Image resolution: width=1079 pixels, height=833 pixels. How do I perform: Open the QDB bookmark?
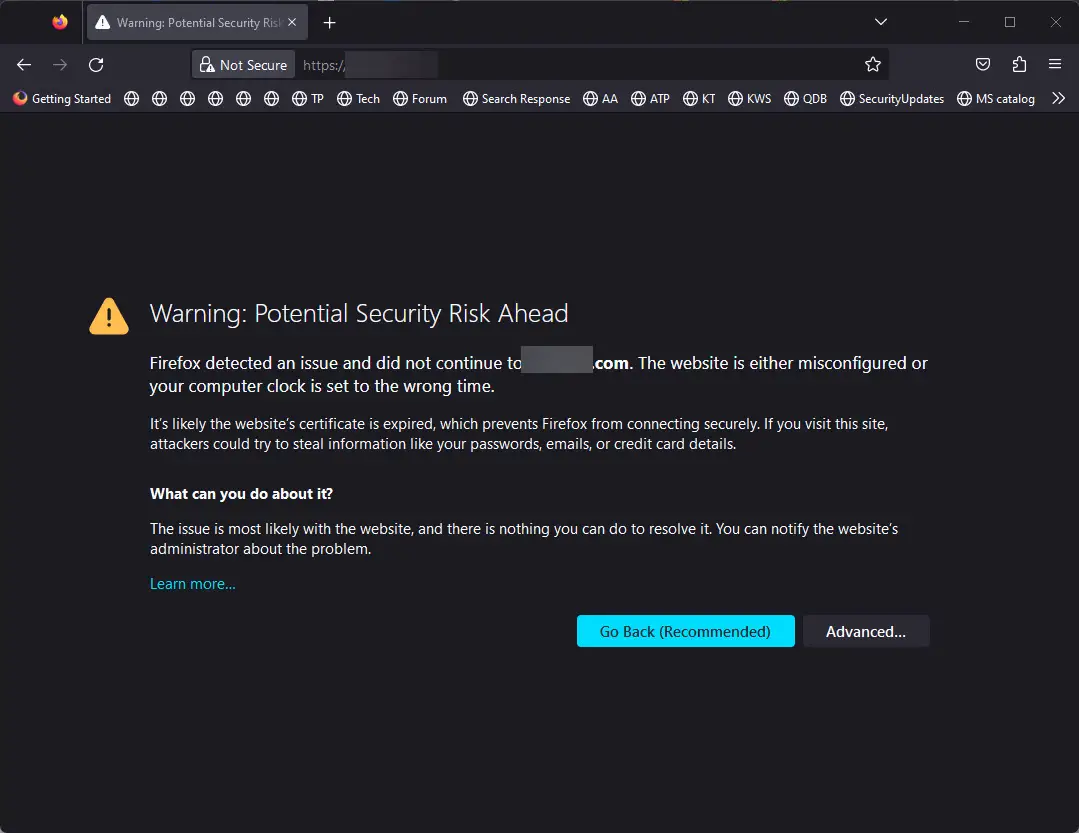pos(806,98)
